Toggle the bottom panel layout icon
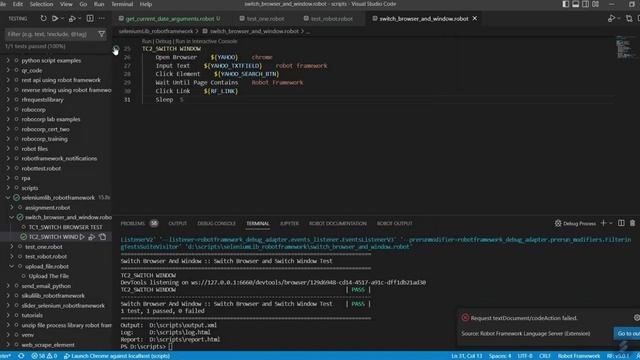The height and width of the screenshot is (360, 640). click(x=576, y=4)
